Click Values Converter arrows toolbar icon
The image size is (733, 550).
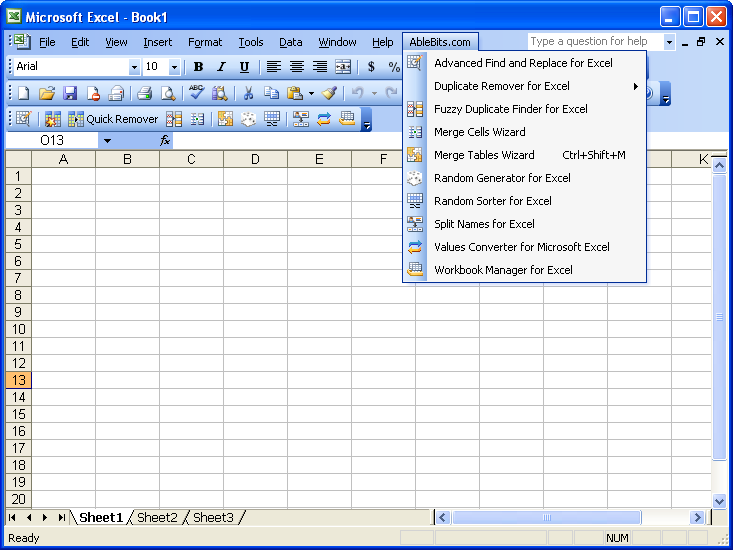pyautogui.click(x=323, y=119)
